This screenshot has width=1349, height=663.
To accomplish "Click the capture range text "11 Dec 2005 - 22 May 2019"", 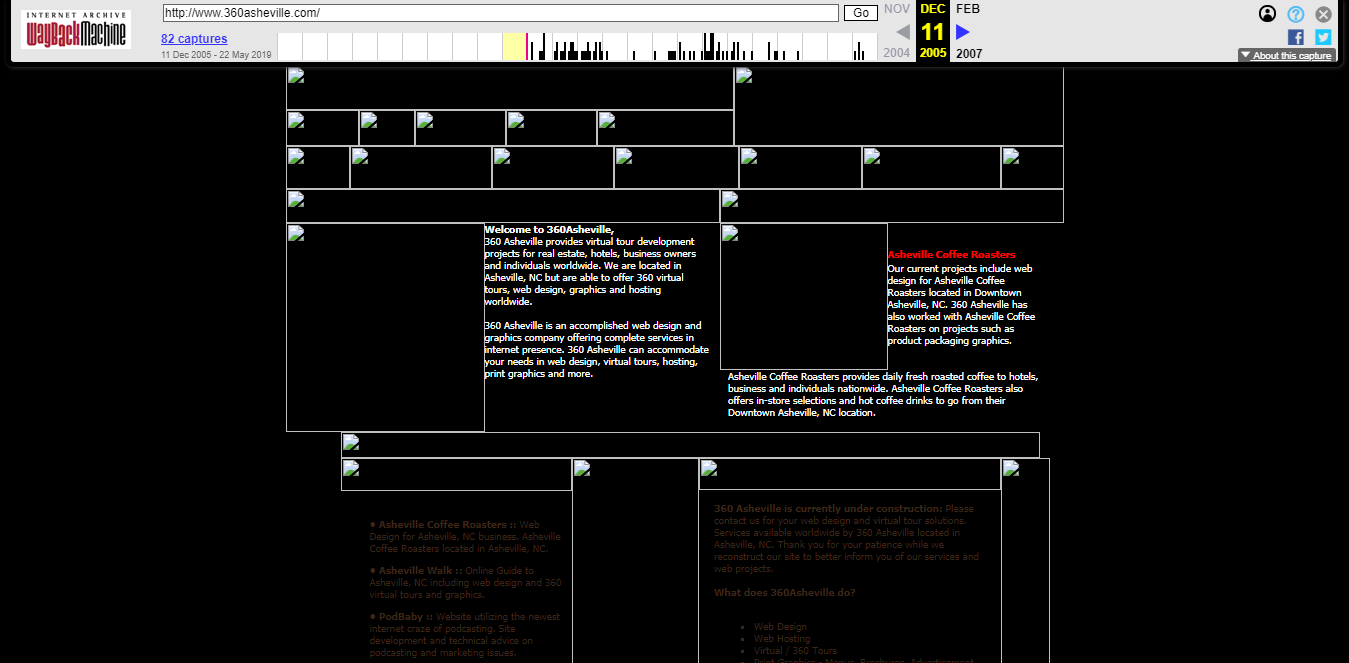I will pos(216,55).
